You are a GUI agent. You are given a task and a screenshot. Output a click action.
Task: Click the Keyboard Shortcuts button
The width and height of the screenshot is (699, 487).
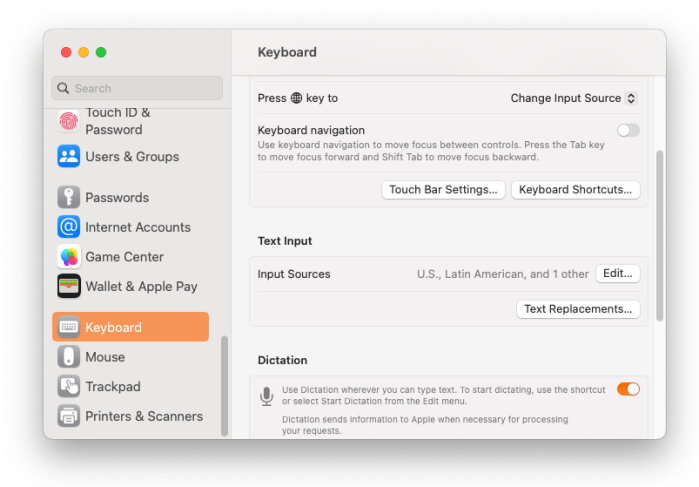(575, 190)
